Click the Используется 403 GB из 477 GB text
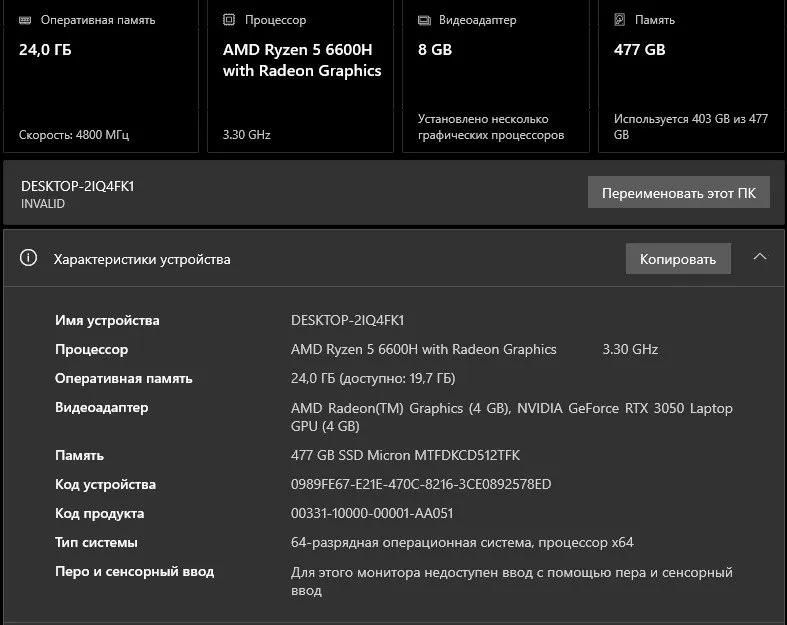The width and height of the screenshot is (787, 625). coord(691,127)
